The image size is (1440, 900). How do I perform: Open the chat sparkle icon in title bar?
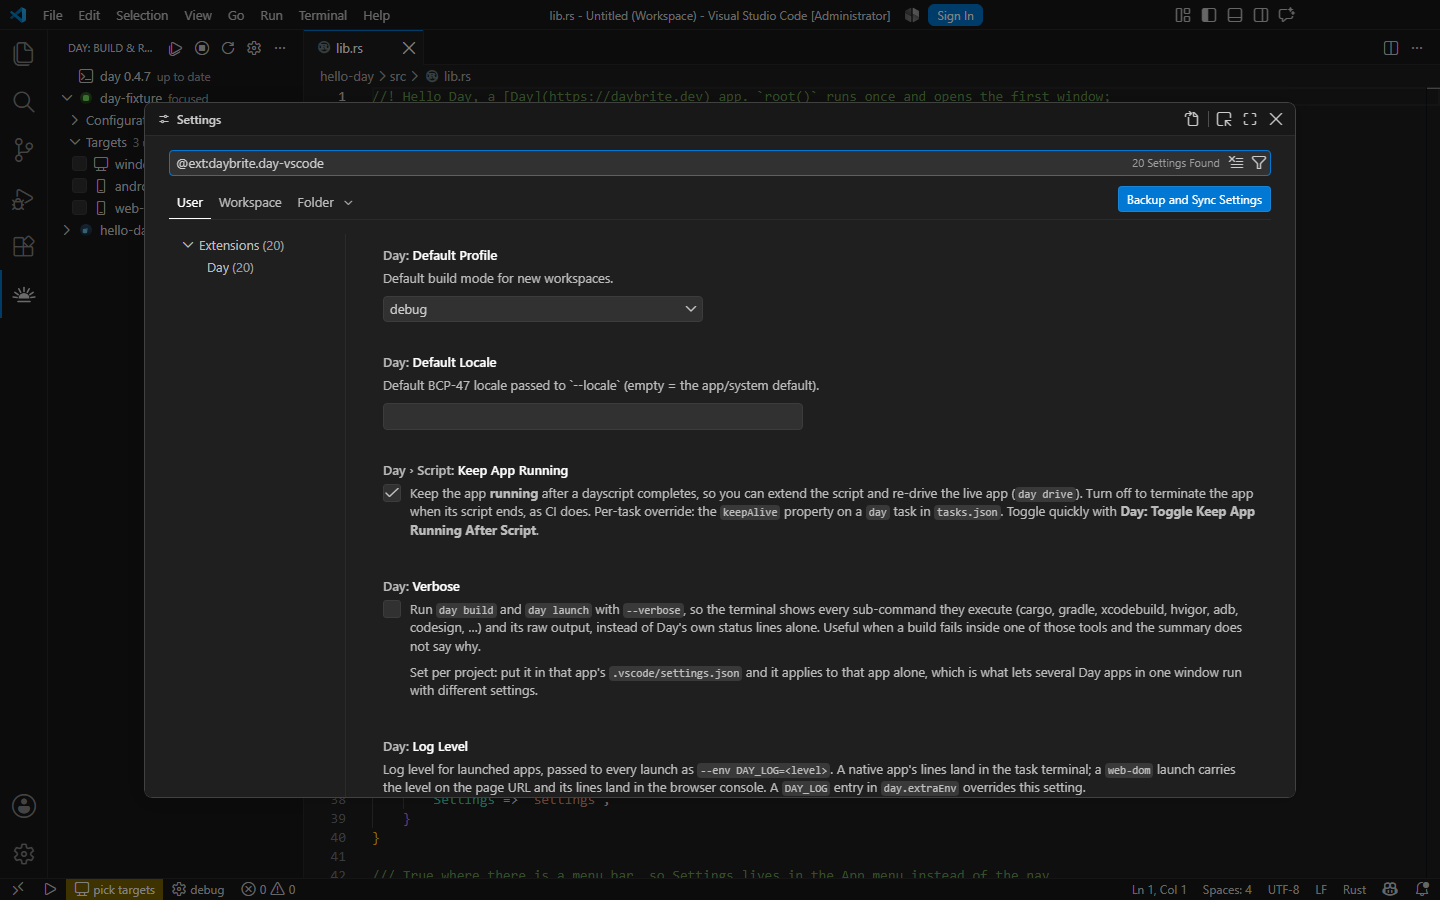[1287, 15]
